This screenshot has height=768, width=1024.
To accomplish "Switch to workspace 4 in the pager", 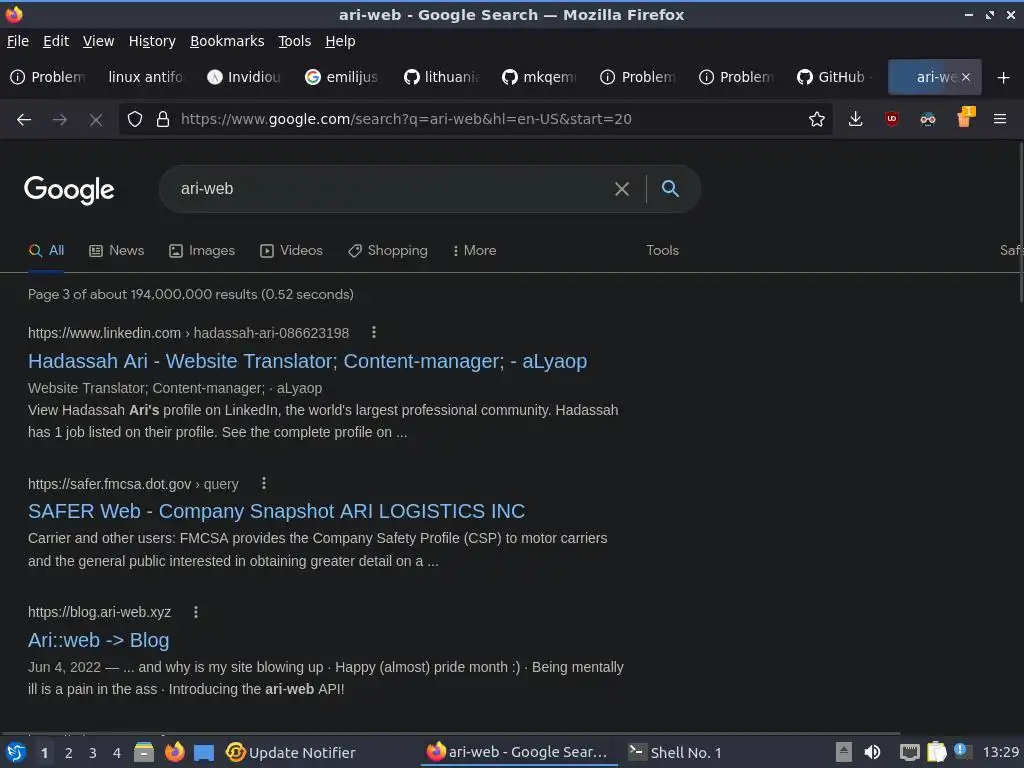I will pyautogui.click(x=117, y=753).
